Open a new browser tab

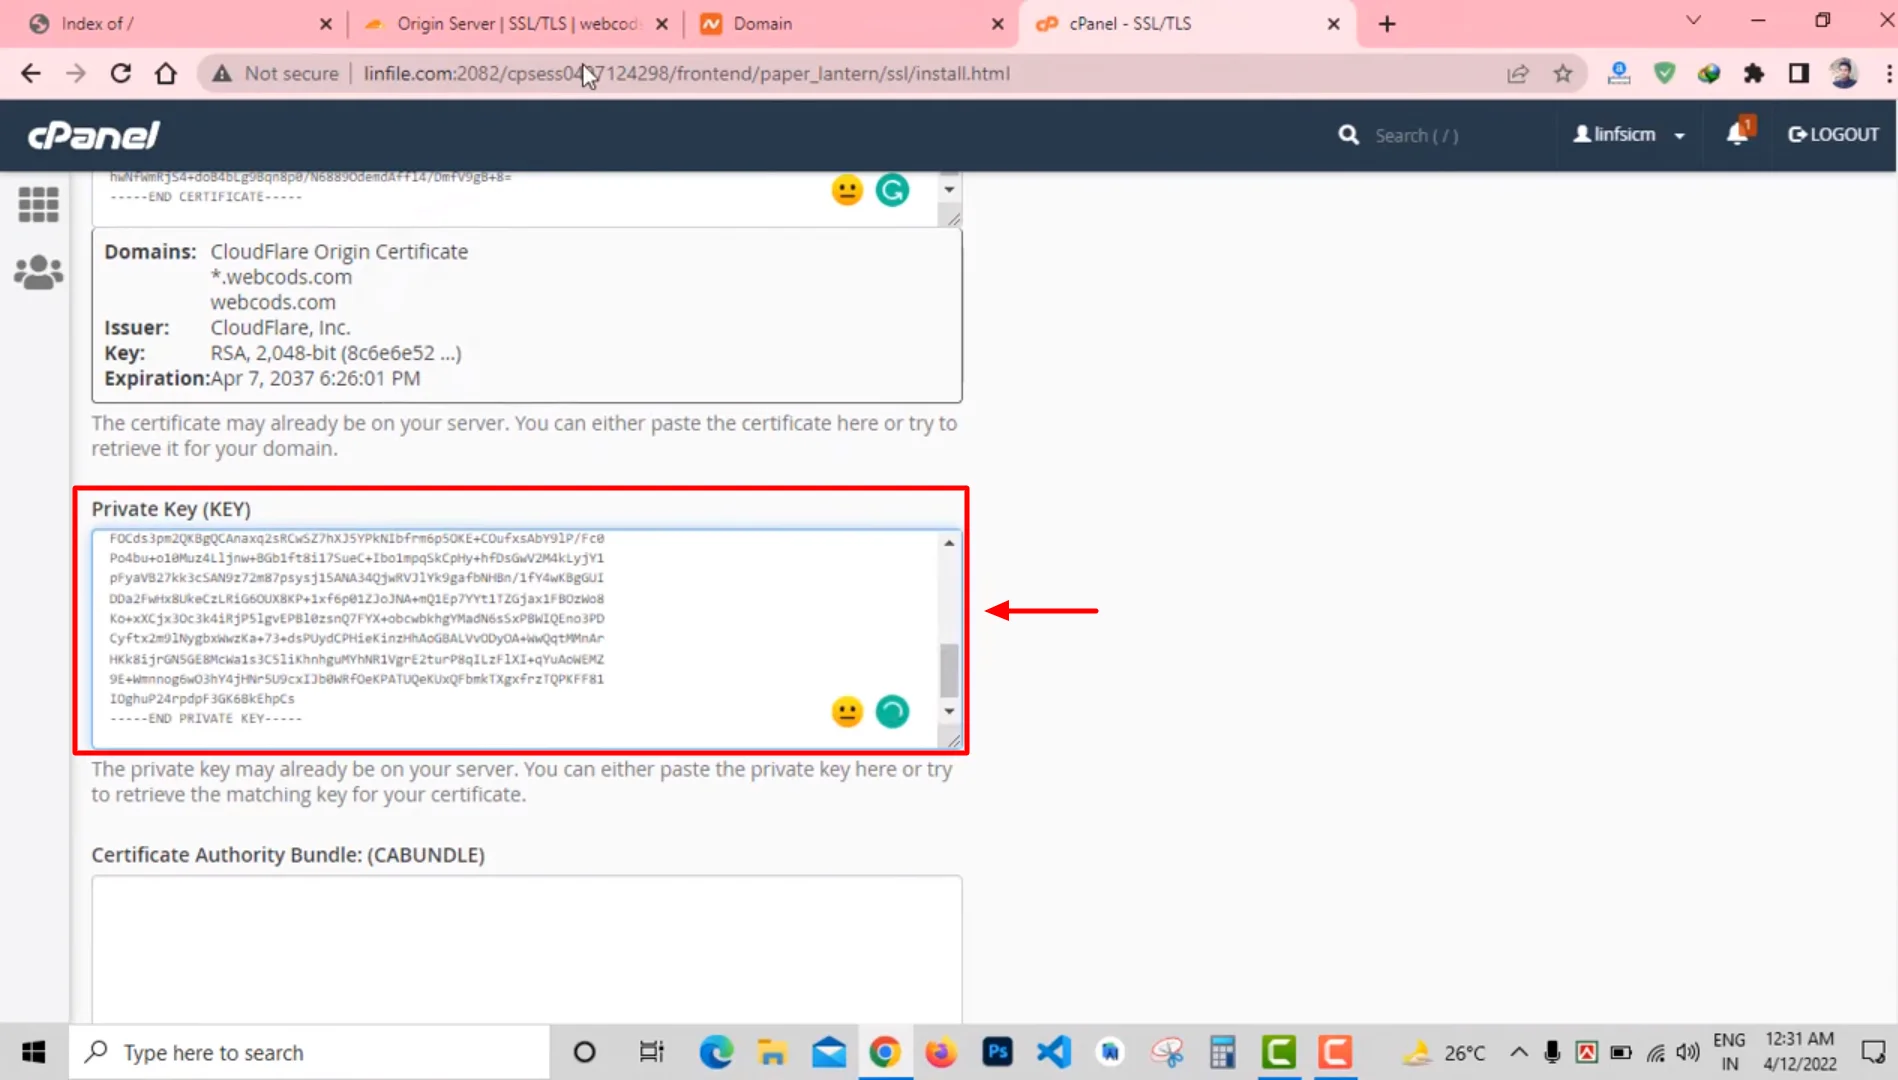tap(1387, 24)
